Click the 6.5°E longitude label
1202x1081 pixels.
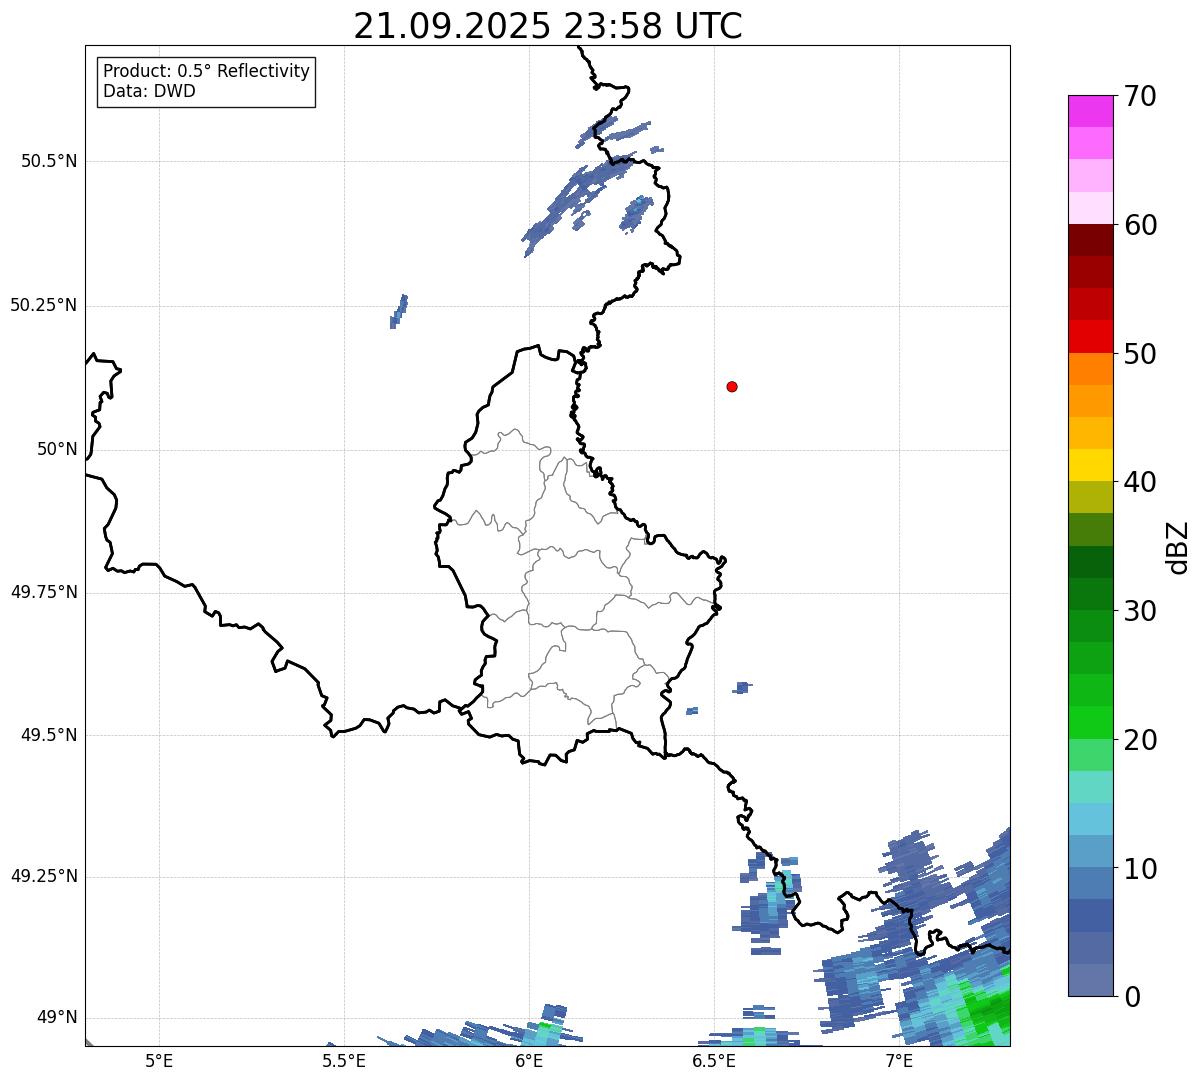coord(714,1060)
